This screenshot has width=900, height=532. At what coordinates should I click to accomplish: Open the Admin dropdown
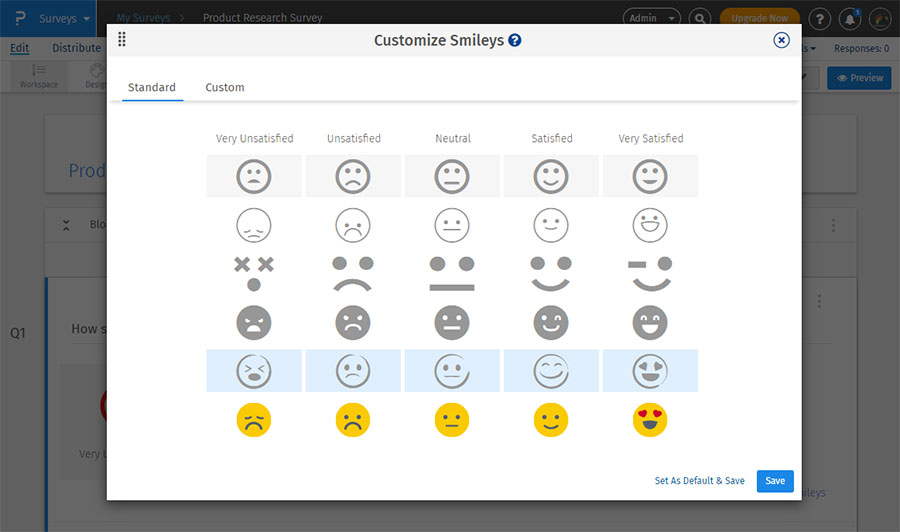coord(651,18)
